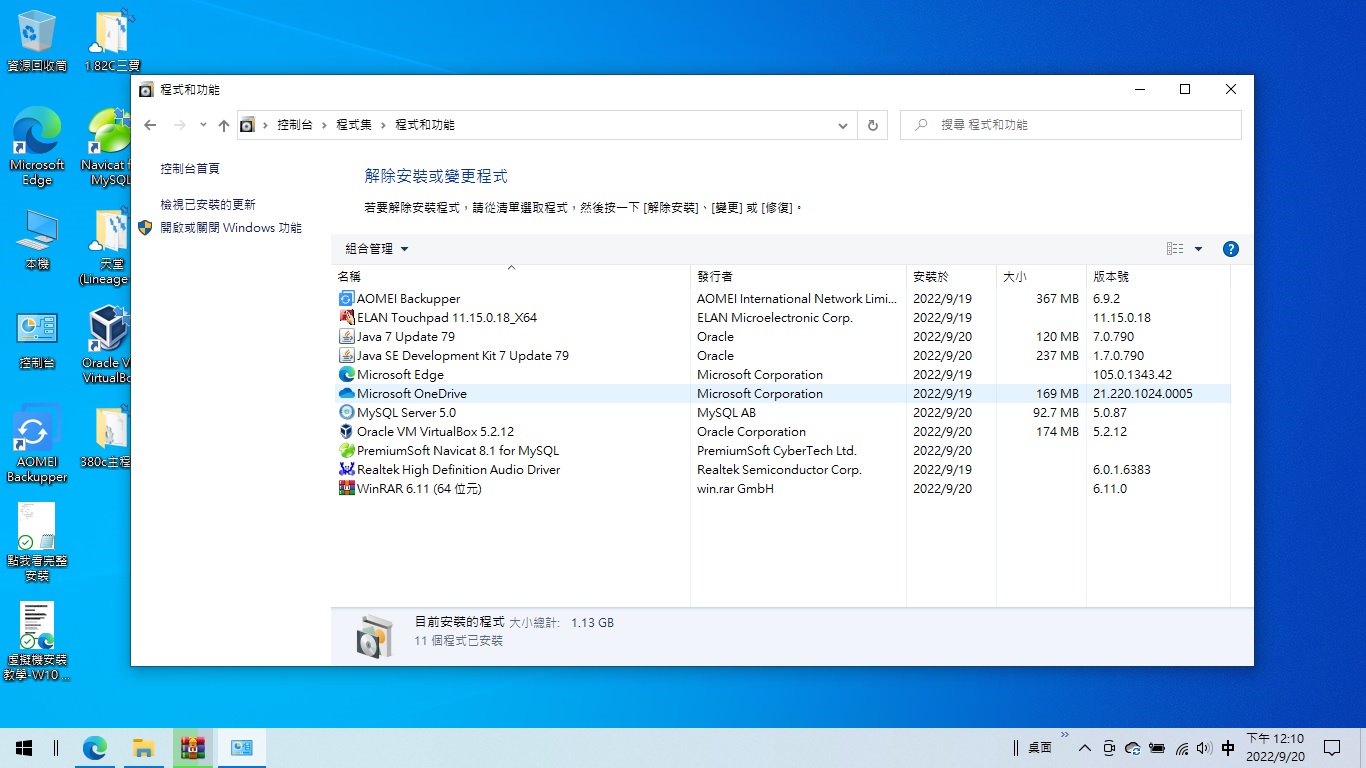1366x768 pixels.
Task: Click the Edge icon in the taskbar
Action: pos(95,747)
